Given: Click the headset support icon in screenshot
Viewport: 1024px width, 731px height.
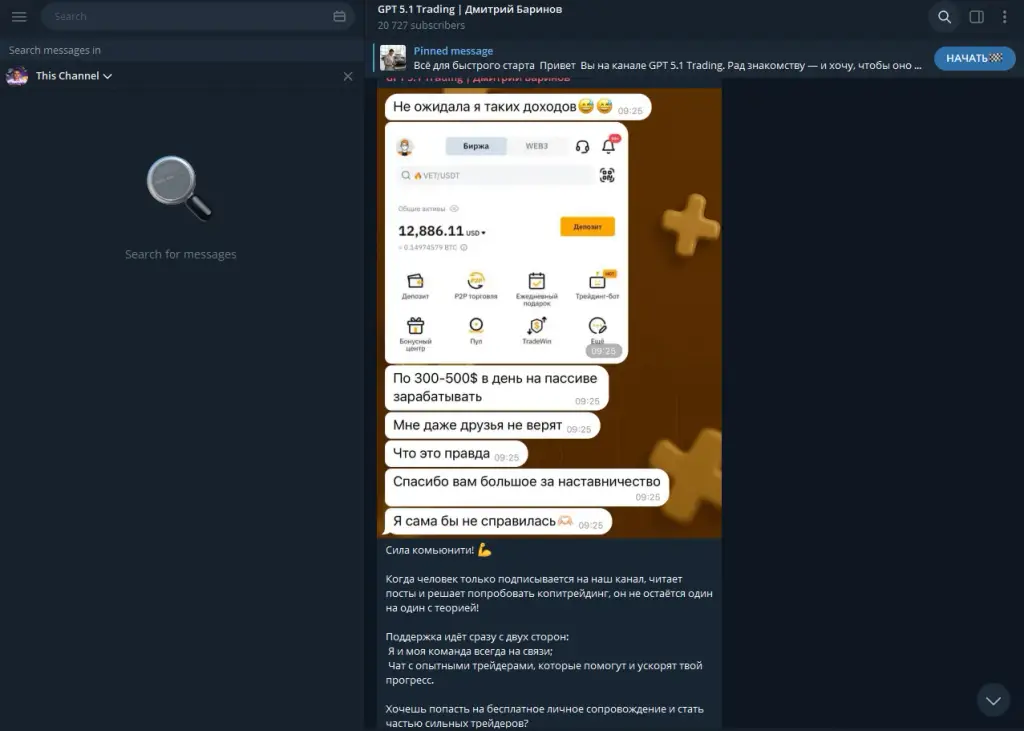Looking at the screenshot, I should pos(583,147).
